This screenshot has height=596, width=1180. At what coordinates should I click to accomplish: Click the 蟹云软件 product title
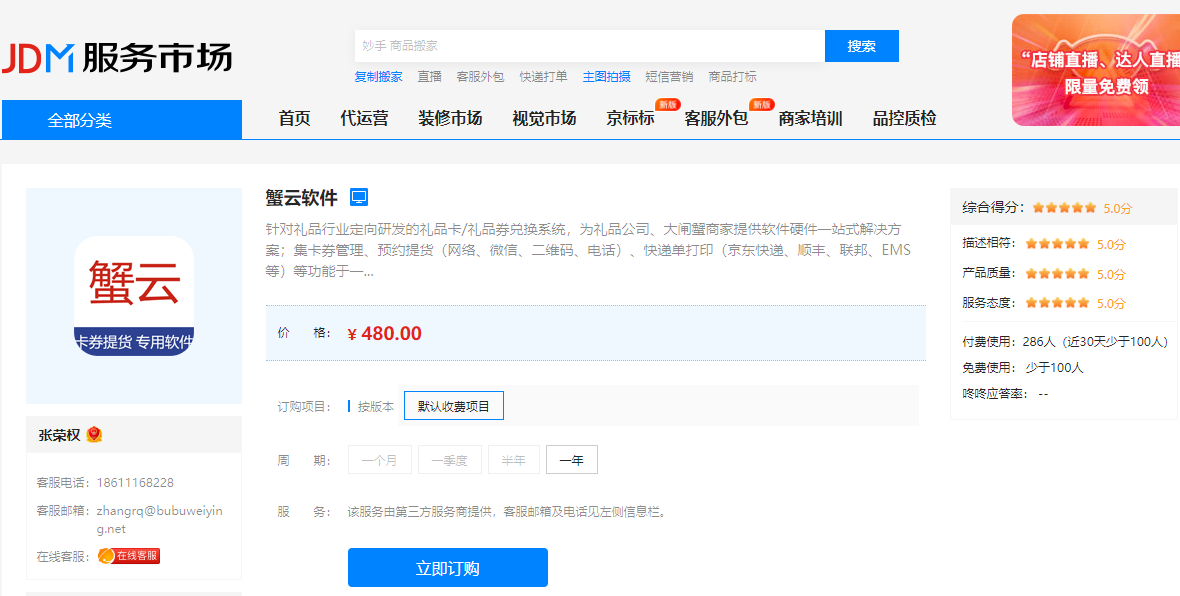pyautogui.click(x=302, y=198)
